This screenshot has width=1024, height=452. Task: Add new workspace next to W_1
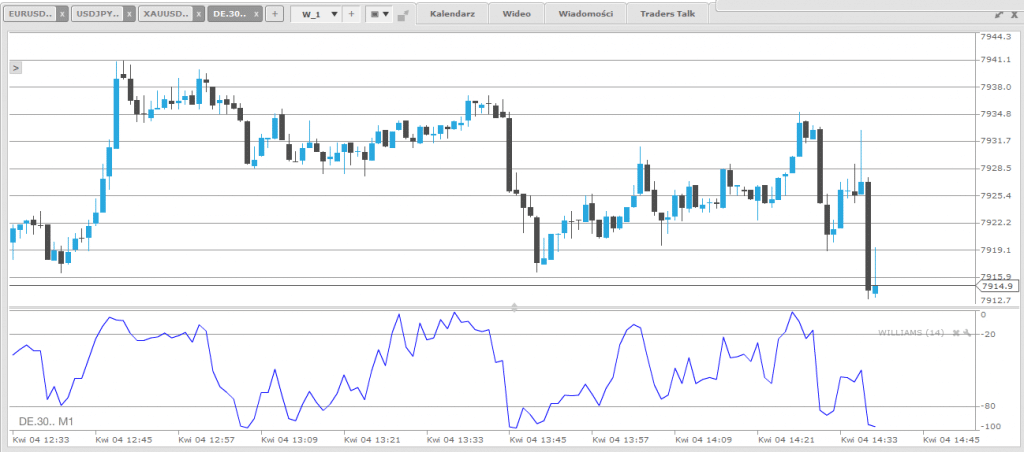coord(351,15)
